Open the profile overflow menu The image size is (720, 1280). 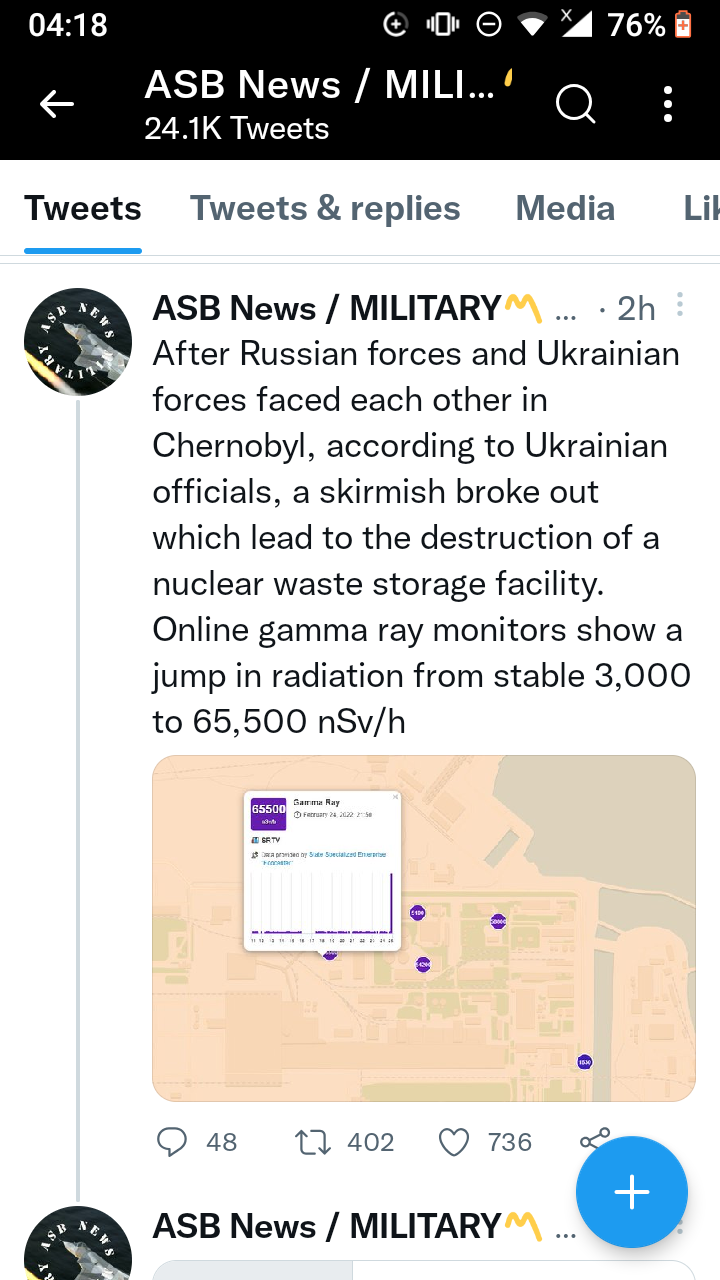click(x=667, y=104)
